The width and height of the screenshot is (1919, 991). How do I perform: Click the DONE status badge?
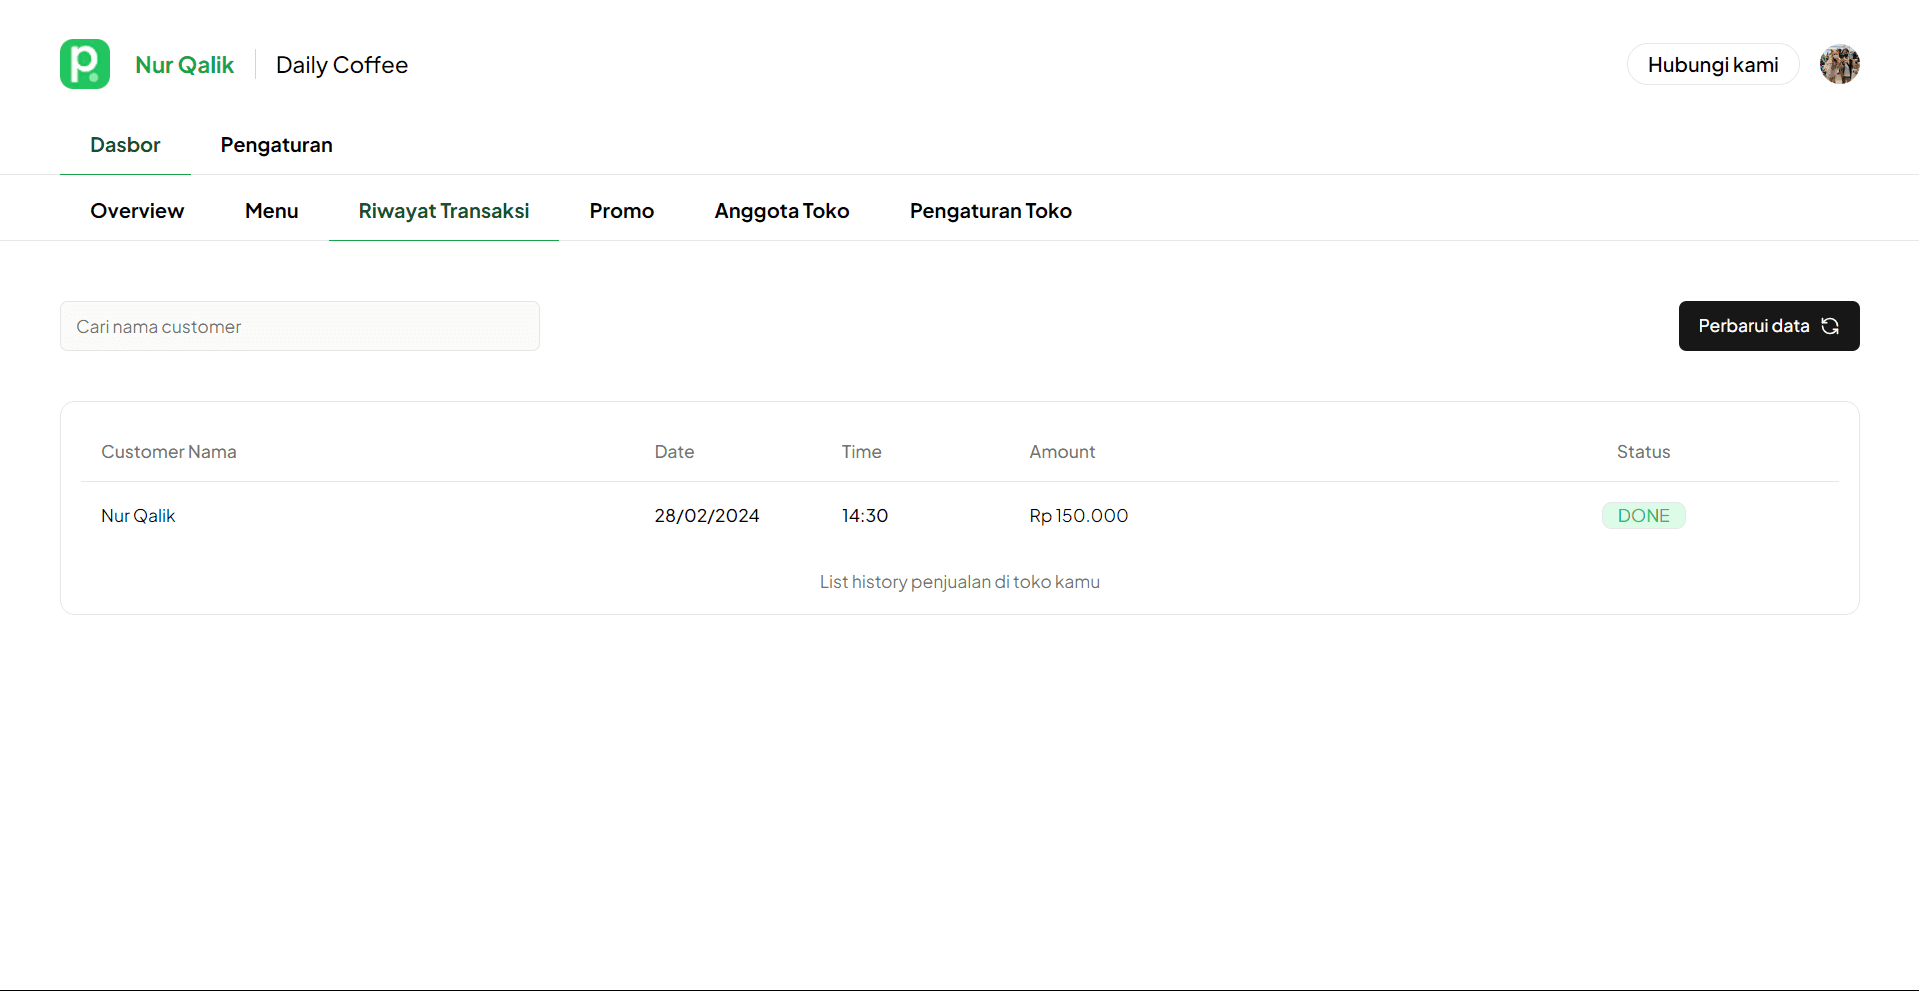[x=1643, y=516]
